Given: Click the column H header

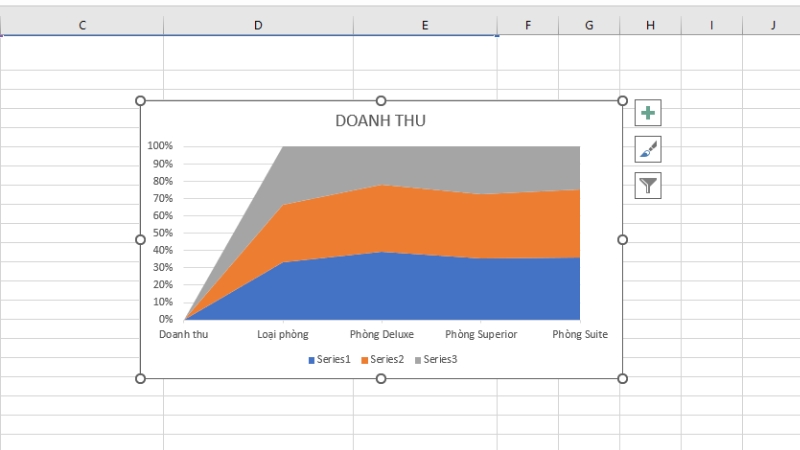Looking at the screenshot, I should pos(650,25).
